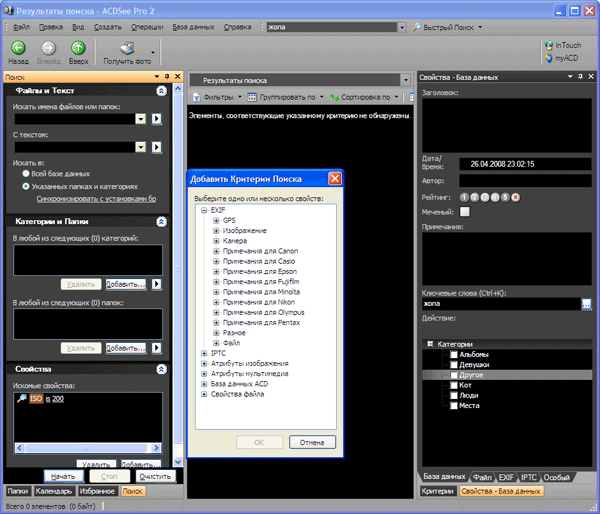Set rating 5 in properties panel
The height and width of the screenshot is (514, 600).
505,197
